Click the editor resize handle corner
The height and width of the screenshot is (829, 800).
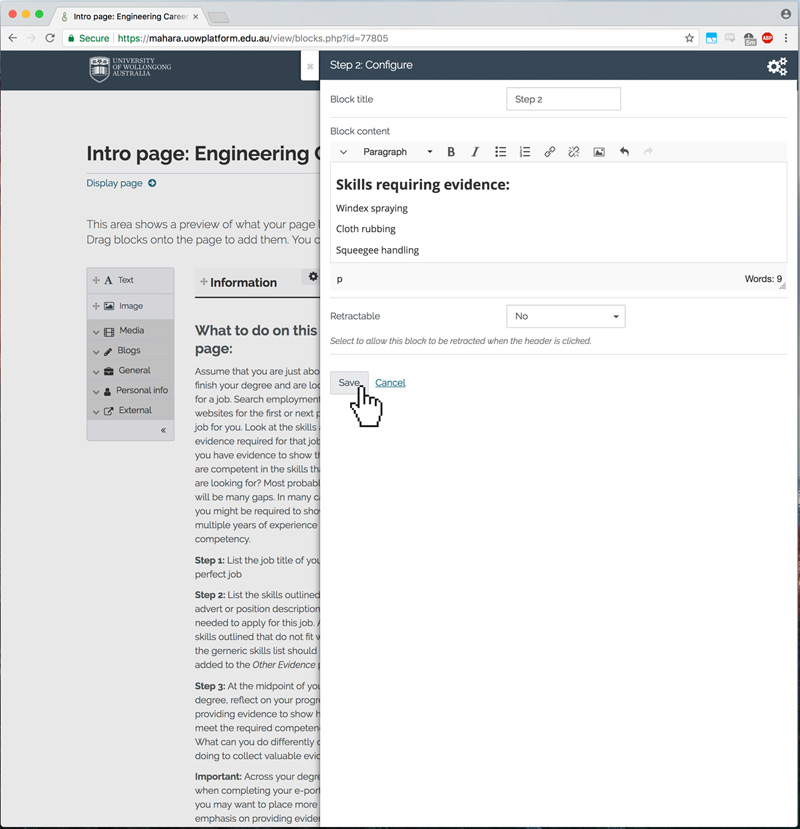[x=782, y=285]
